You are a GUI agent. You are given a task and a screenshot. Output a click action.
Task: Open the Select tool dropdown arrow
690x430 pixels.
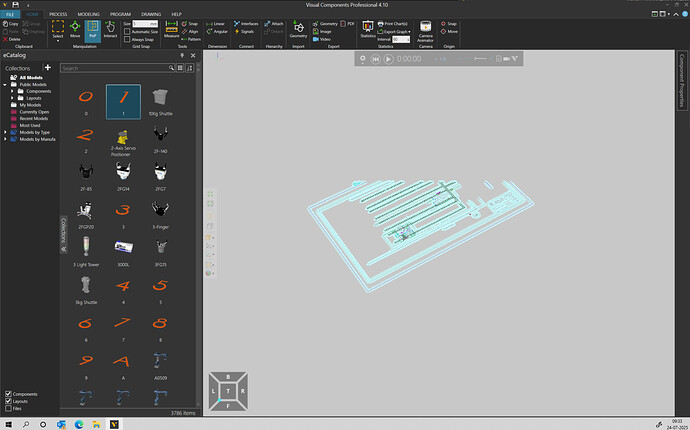pos(58,41)
